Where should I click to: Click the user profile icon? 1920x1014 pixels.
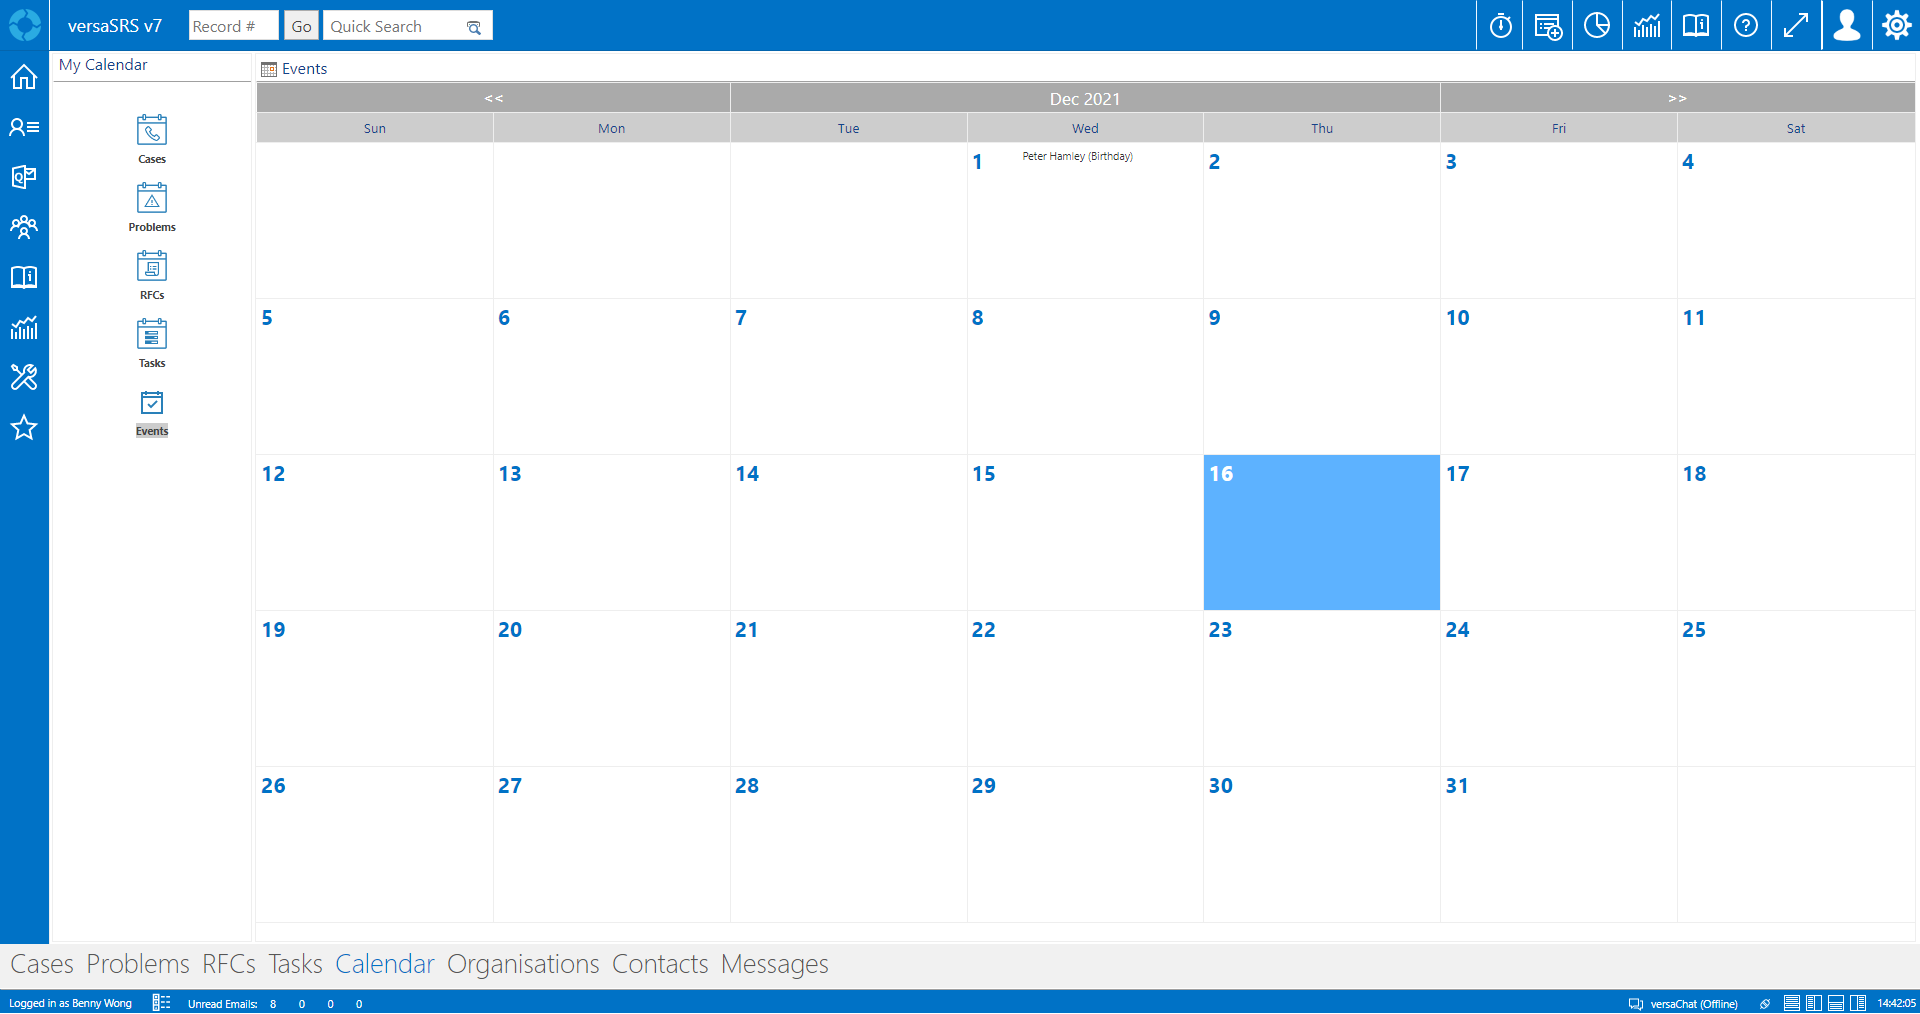[x=1846, y=26]
